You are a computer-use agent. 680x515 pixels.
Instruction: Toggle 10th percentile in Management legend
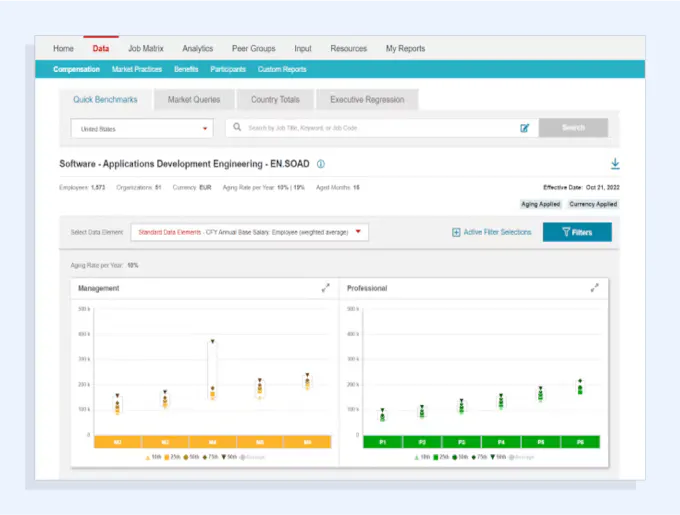coord(153,457)
